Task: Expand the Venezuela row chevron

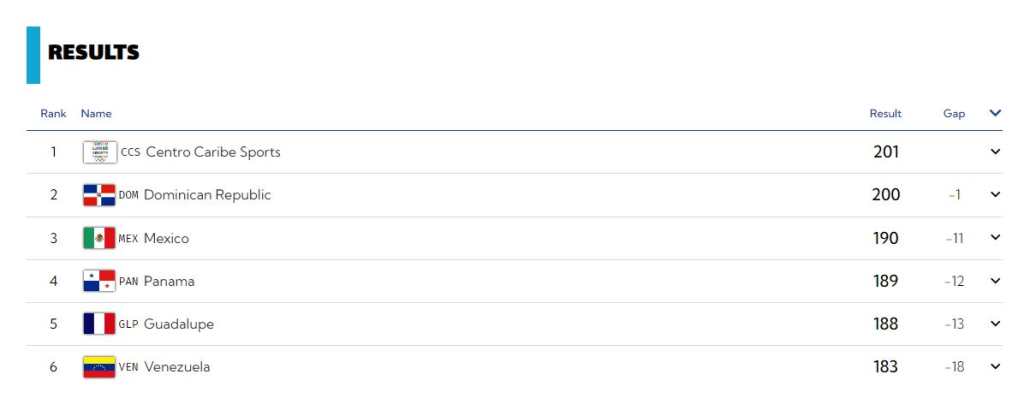Action: (995, 367)
